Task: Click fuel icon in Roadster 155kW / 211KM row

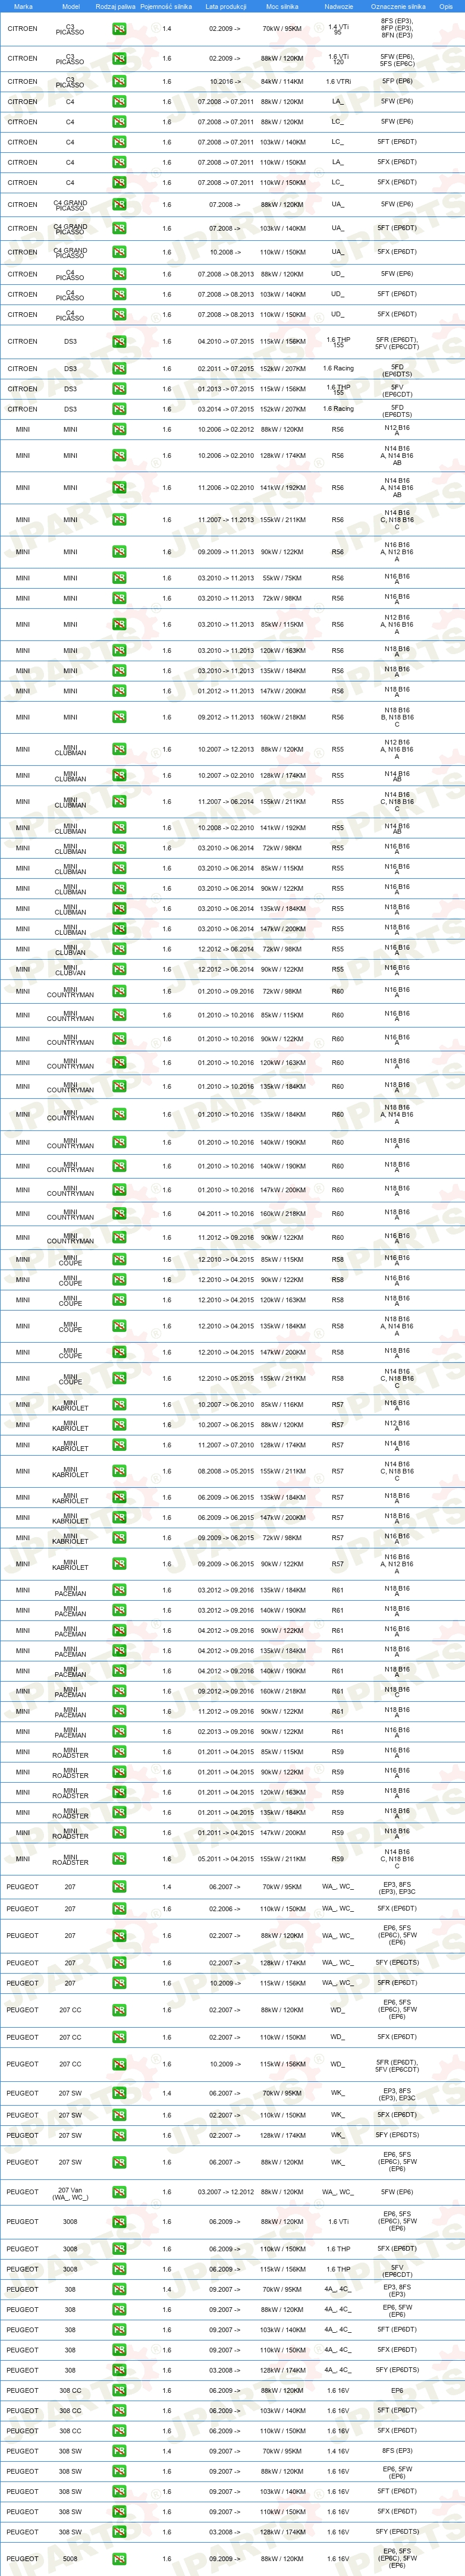Action: (119, 1859)
